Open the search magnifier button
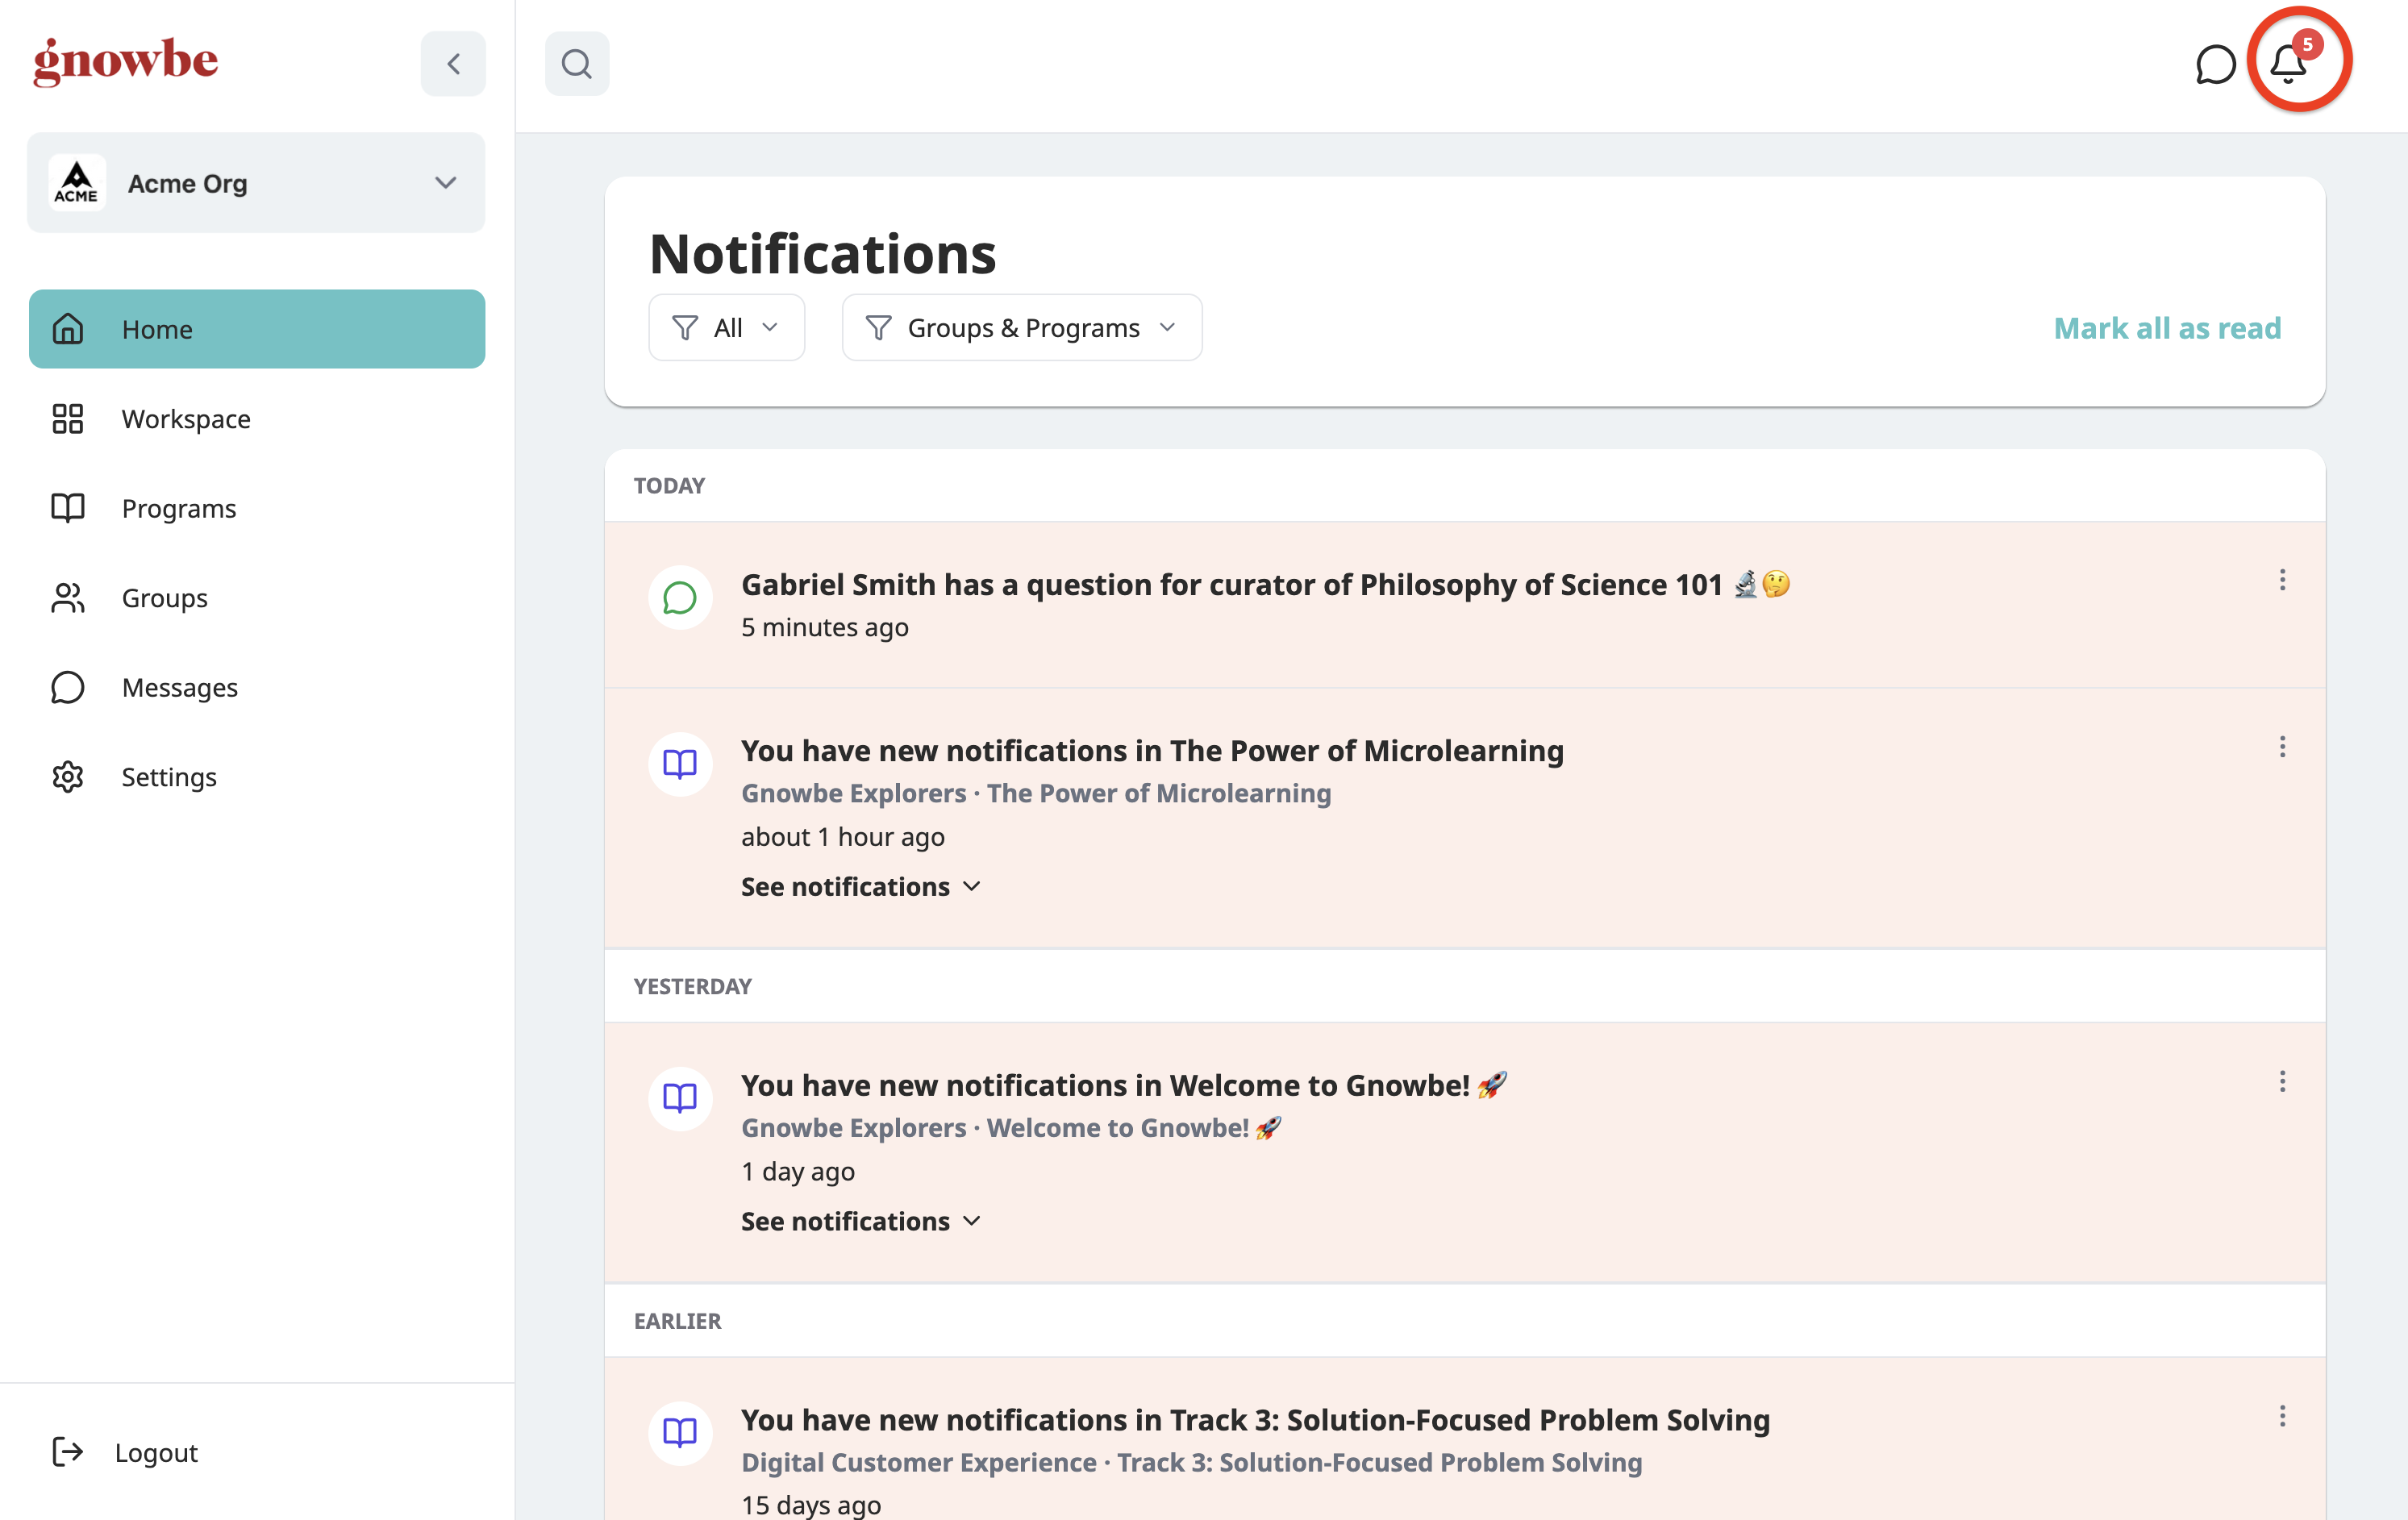Image resolution: width=2408 pixels, height=1520 pixels. 577,64
